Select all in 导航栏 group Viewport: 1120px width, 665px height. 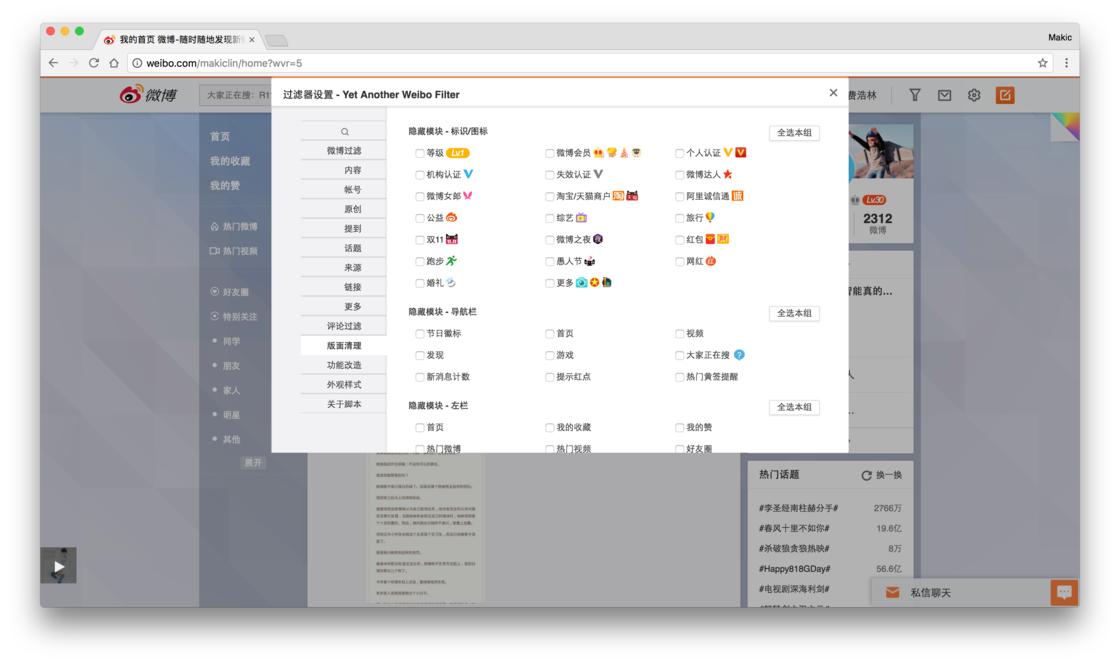[794, 314]
